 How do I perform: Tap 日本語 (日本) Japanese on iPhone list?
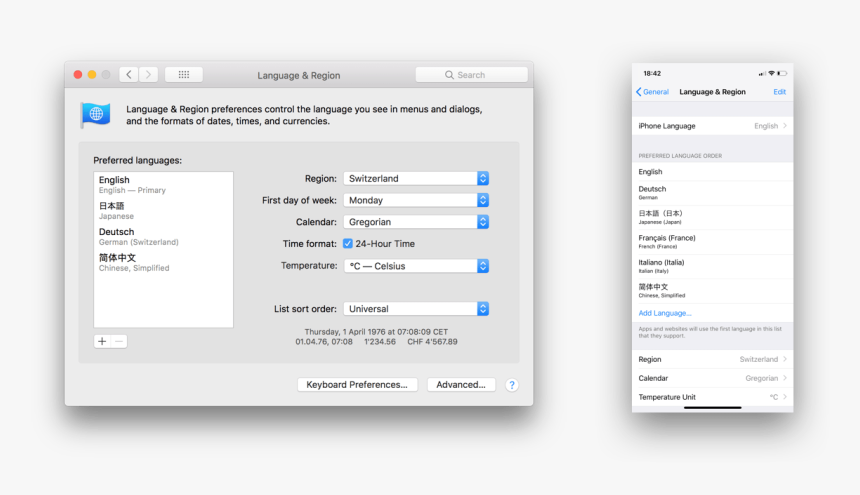(712, 217)
